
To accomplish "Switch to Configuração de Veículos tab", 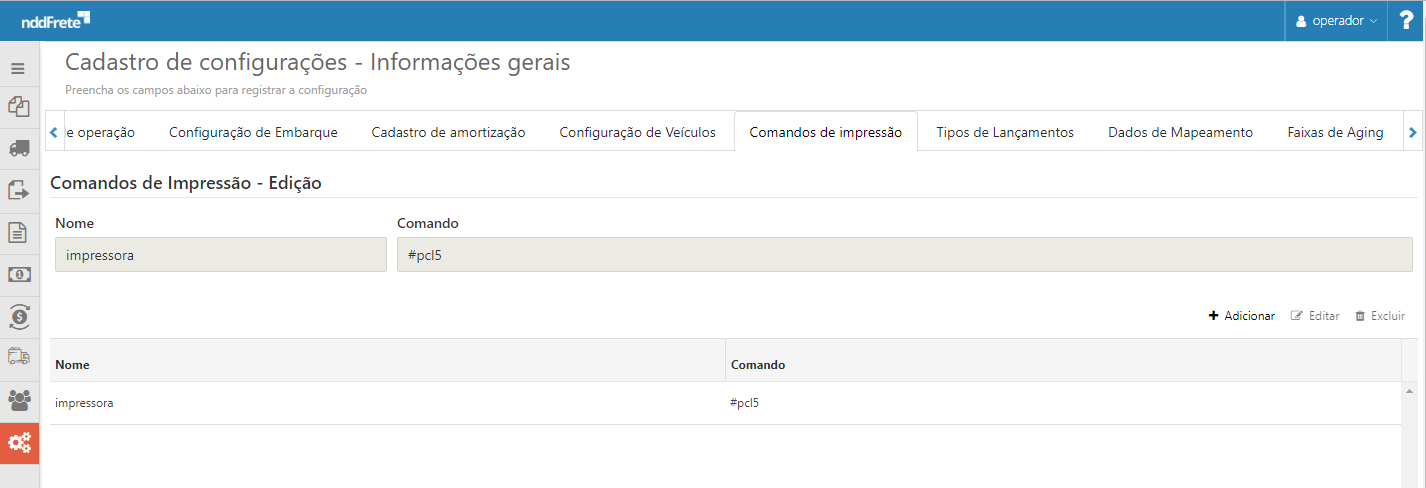I will point(637,132).
